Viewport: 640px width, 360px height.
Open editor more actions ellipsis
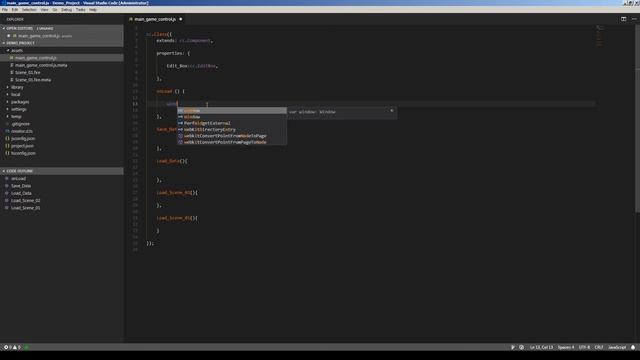[634, 19]
